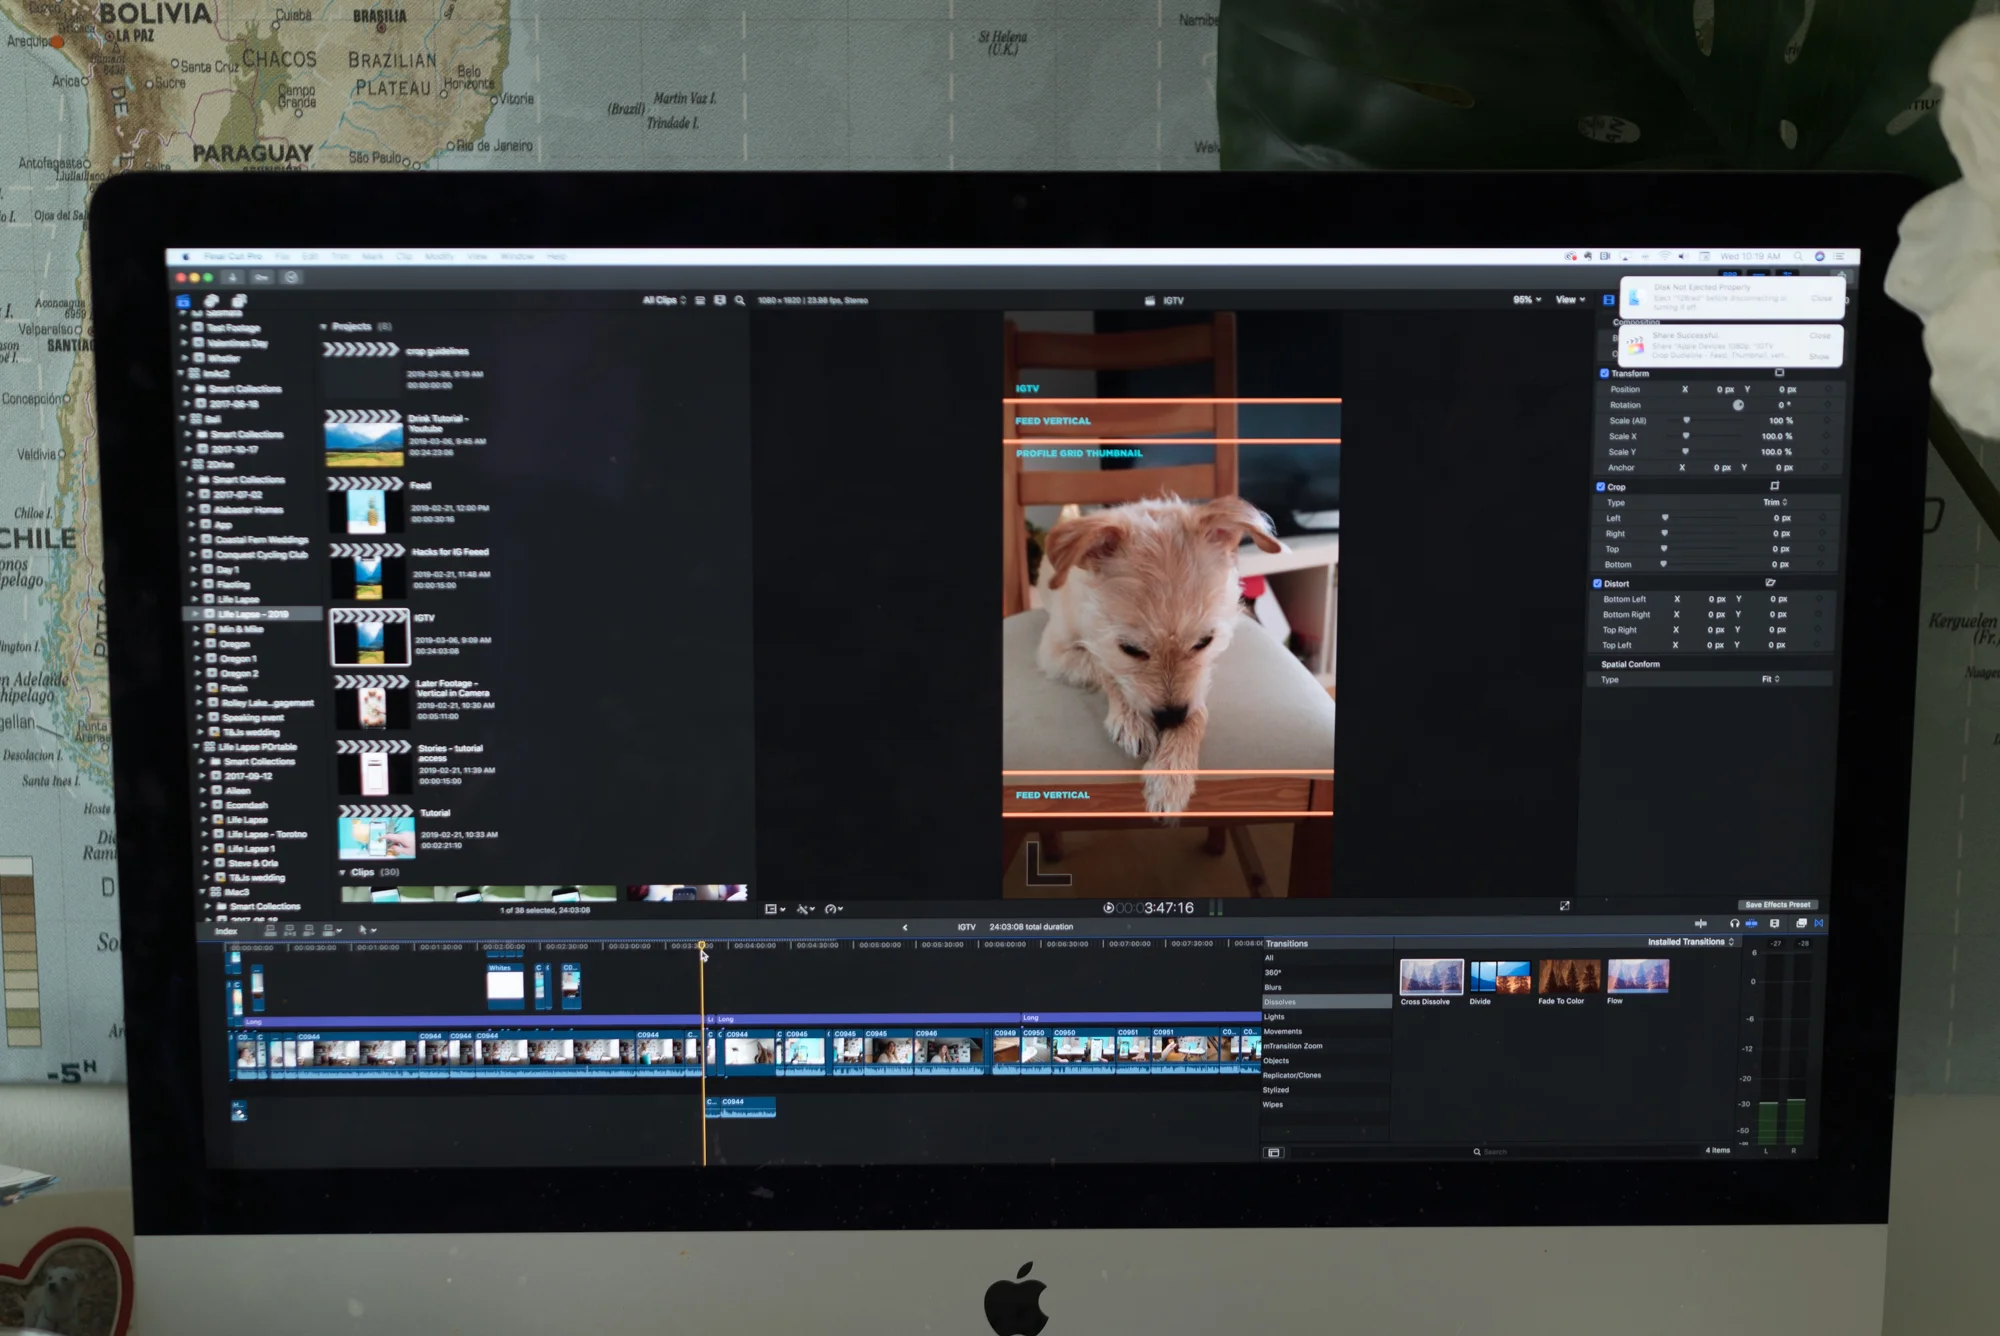Select the Flow transition thumbnail
The width and height of the screenshot is (2000, 1336).
tap(1637, 976)
